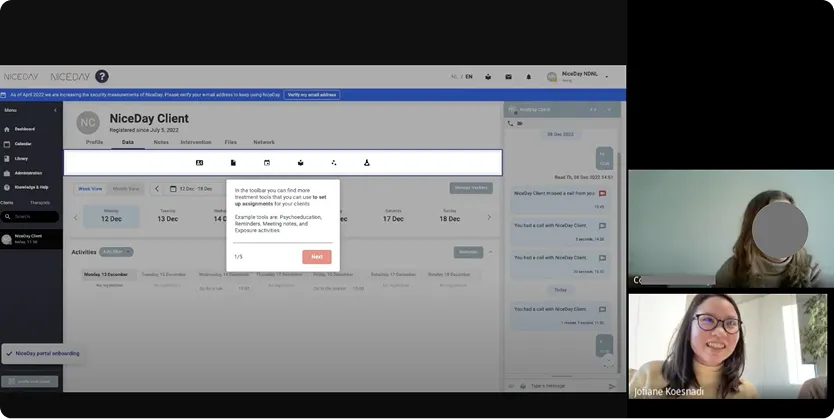This screenshot has height=419, width=834.
Task: Click the Reminder button in Activities
Action: tap(468, 252)
